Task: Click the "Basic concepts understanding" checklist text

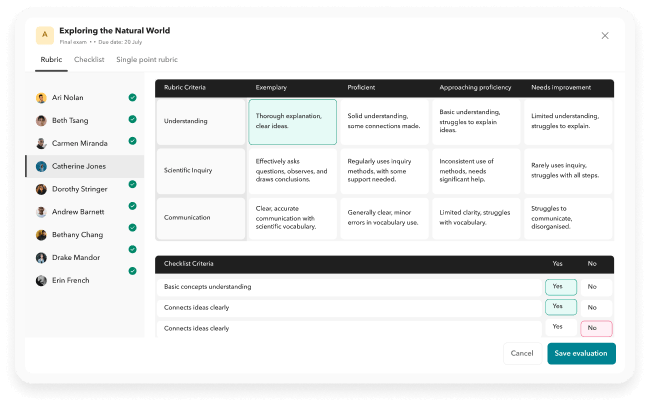Action: point(207,287)
